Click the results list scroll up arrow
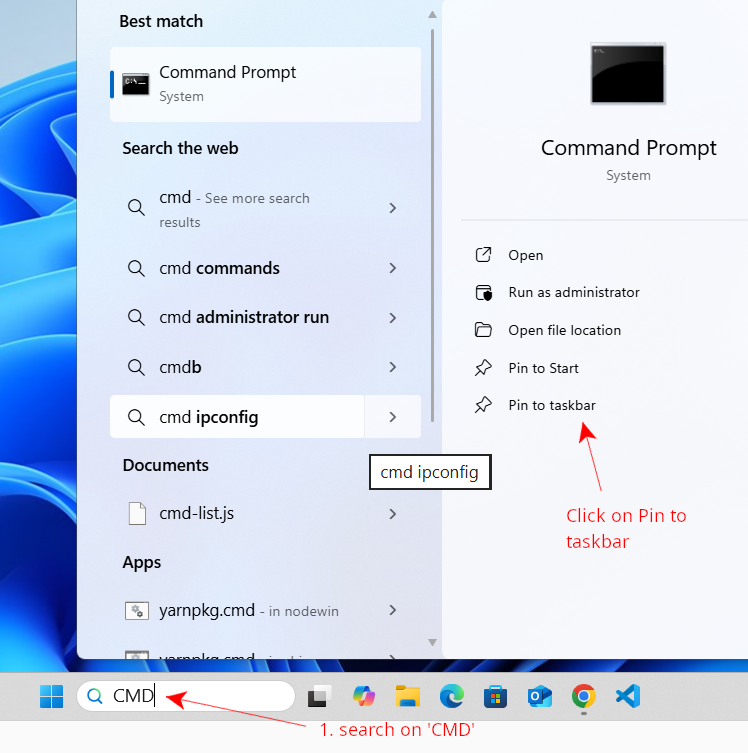748x753 pixels. tap(432, 14)
